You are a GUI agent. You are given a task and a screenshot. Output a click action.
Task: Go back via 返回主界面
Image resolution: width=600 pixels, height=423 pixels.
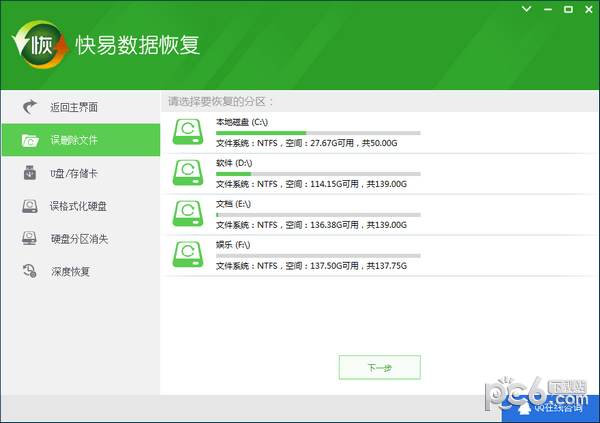tap(81, 107)
